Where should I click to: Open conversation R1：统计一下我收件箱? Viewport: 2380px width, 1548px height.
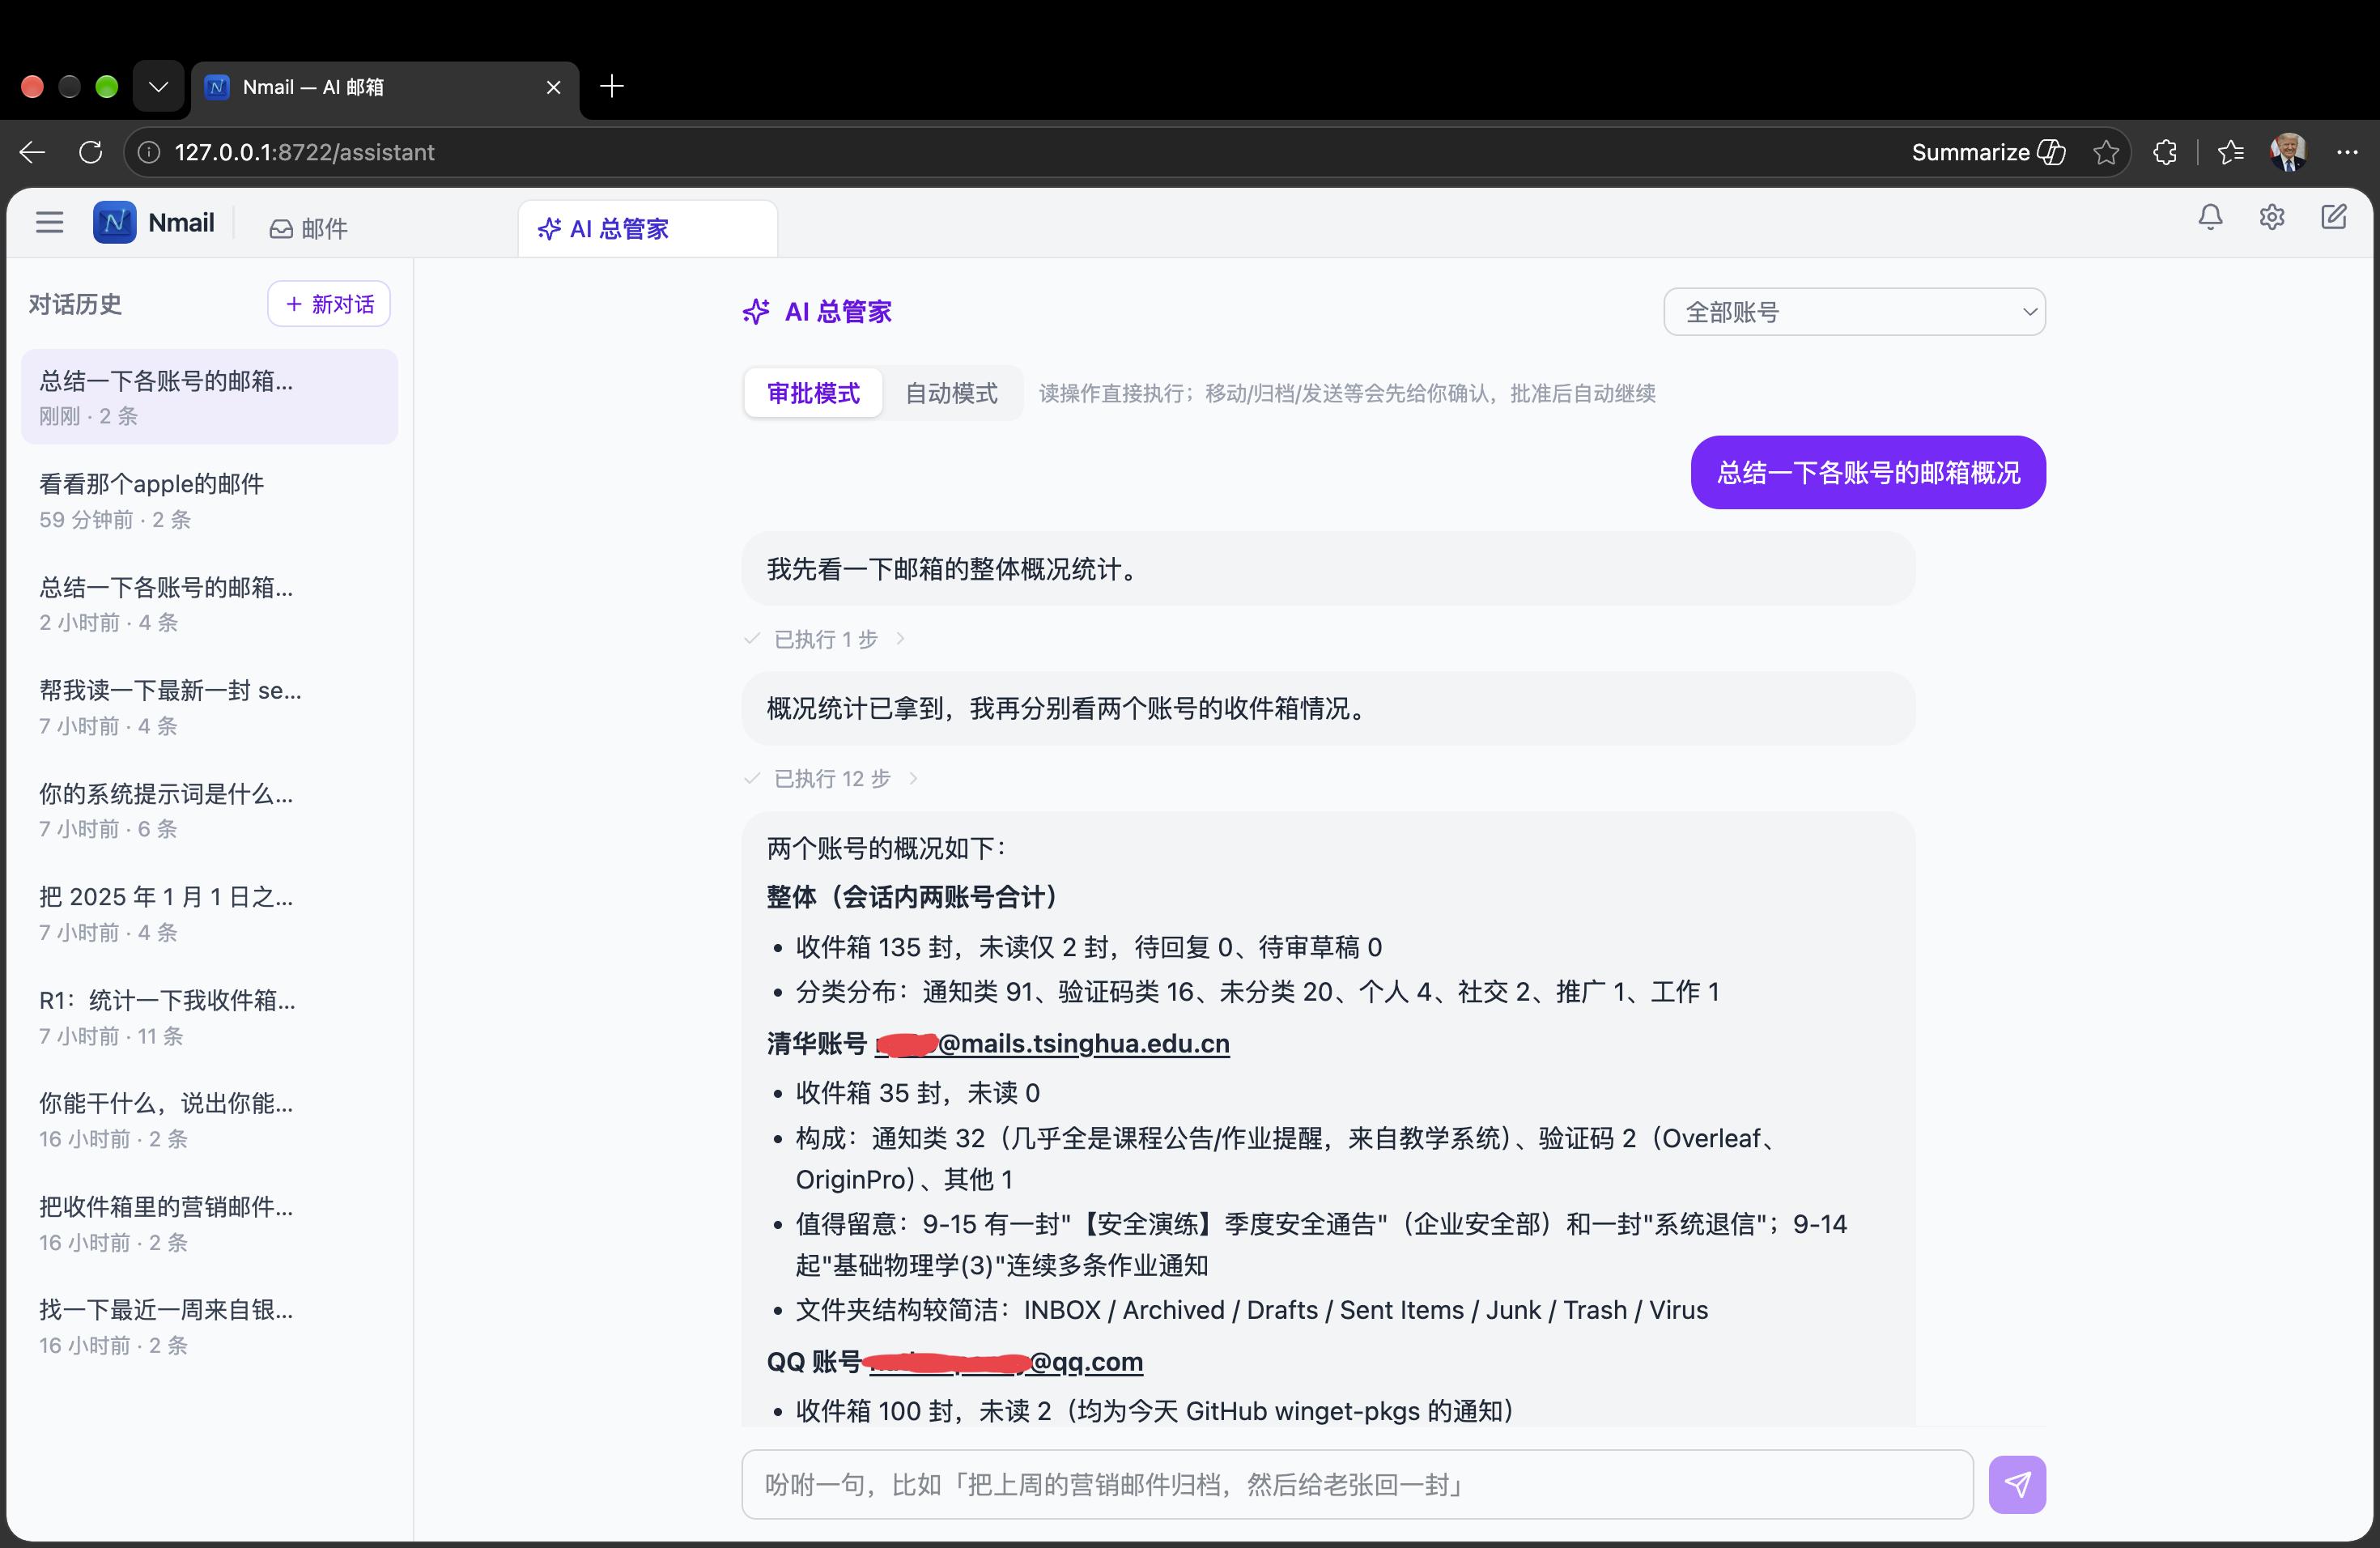(209, 1017)
